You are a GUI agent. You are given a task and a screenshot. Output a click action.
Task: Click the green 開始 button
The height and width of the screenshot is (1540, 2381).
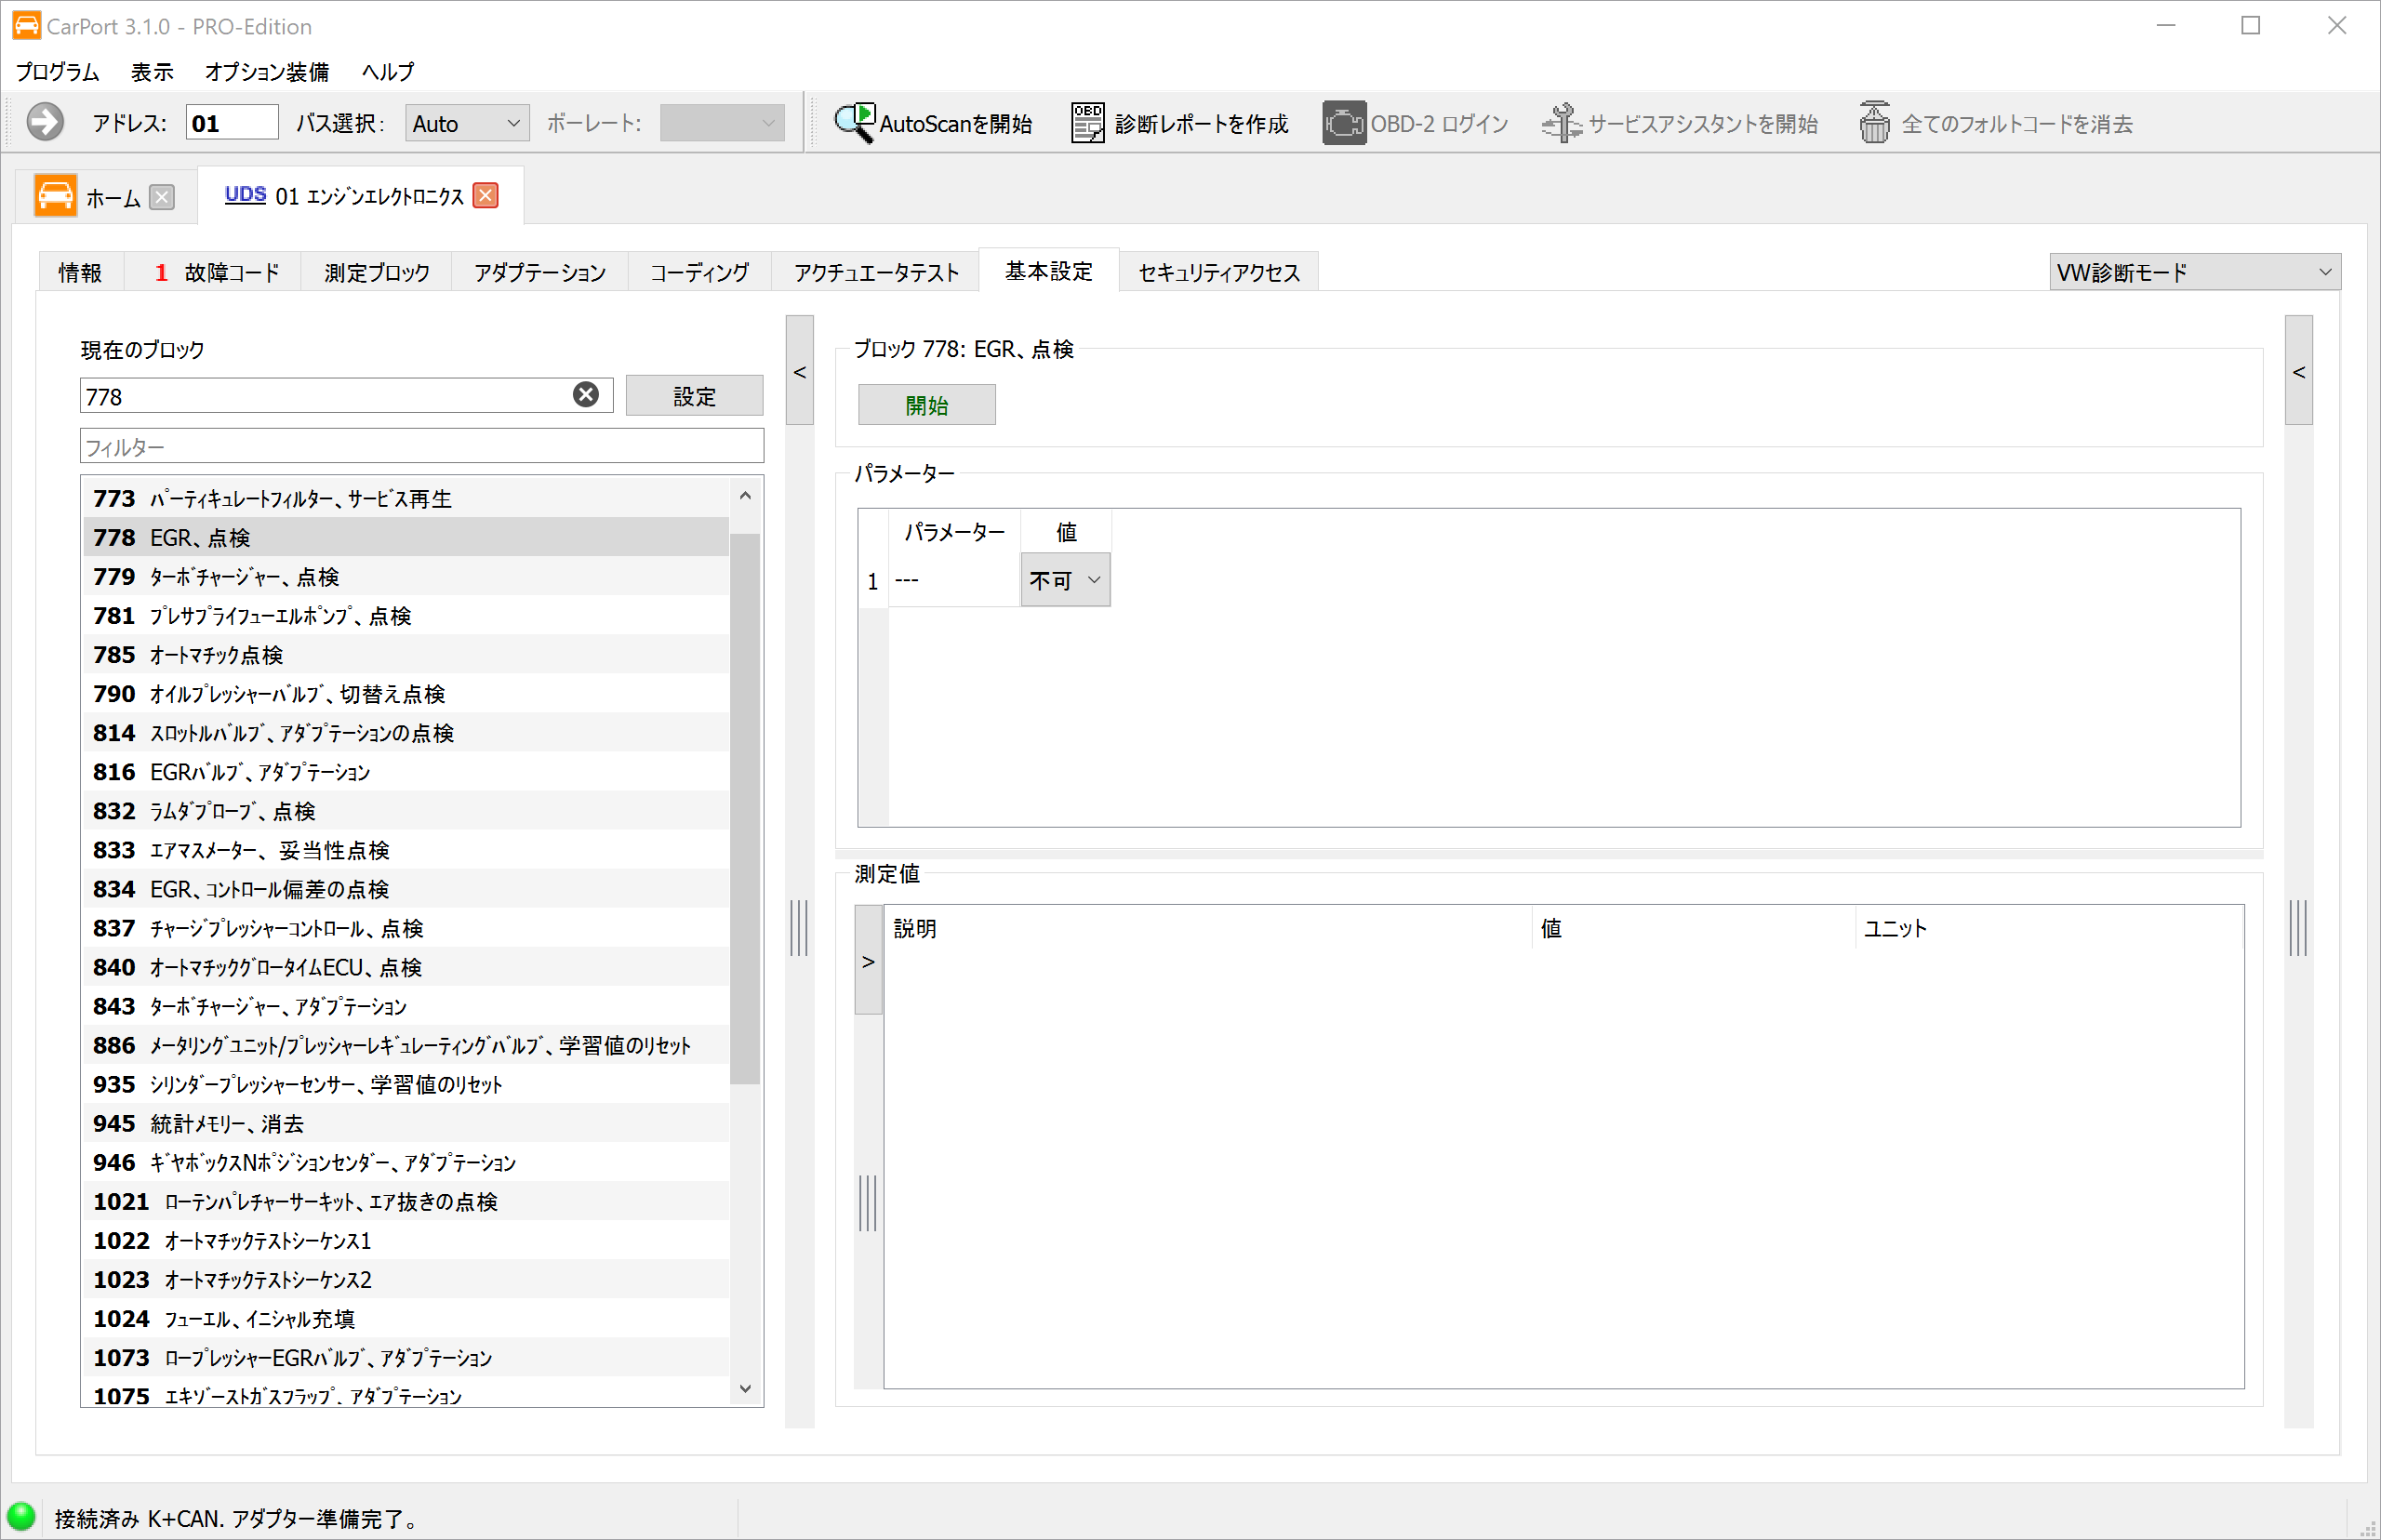927,405
